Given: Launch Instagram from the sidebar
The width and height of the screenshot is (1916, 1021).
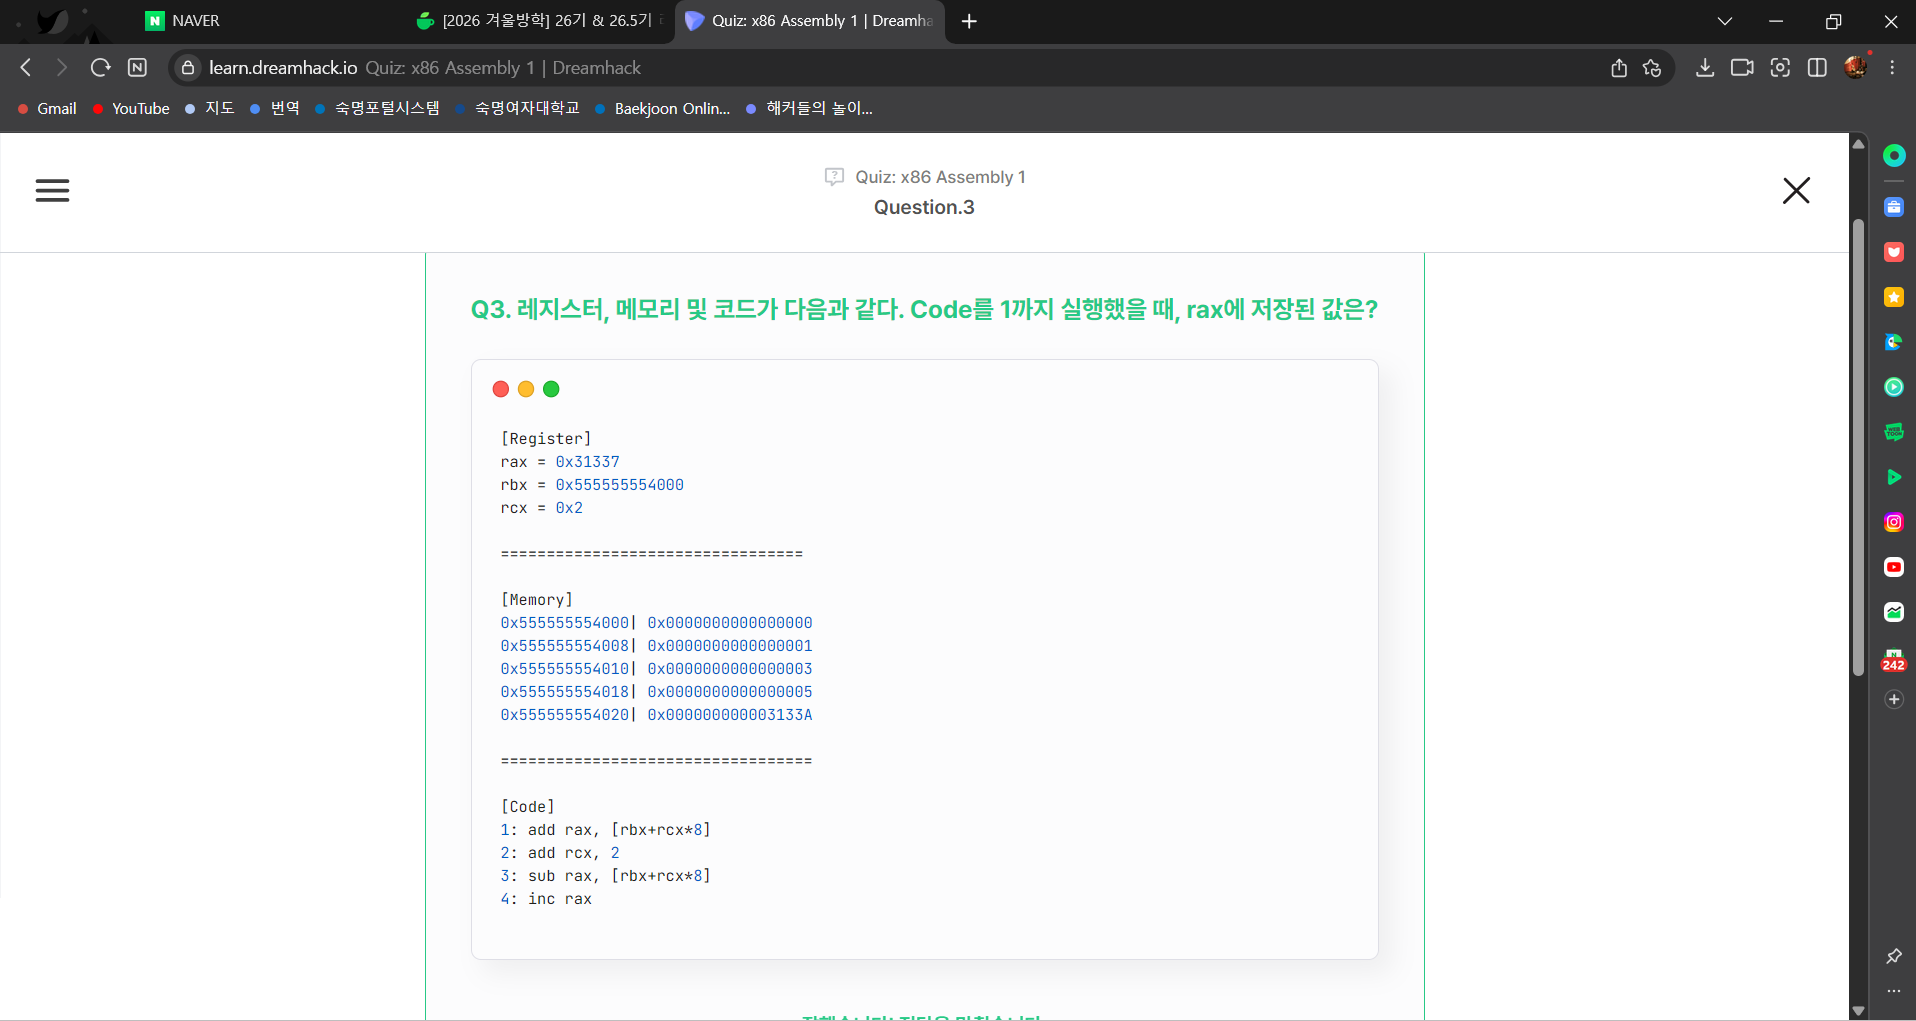Looking at the screenshot, I should [1894, 521].
